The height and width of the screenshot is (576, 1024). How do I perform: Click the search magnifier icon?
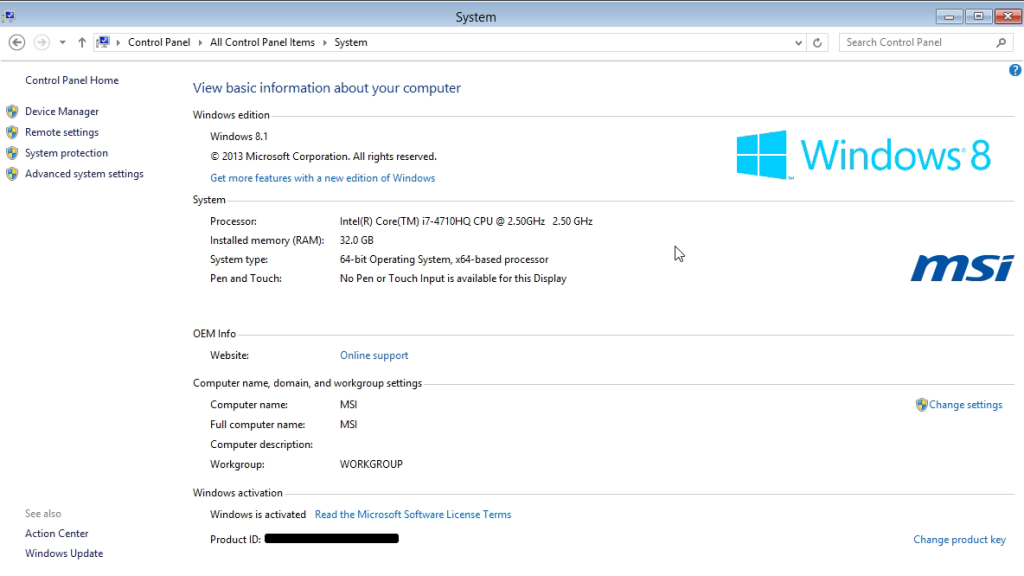[x=1000, y=42]
